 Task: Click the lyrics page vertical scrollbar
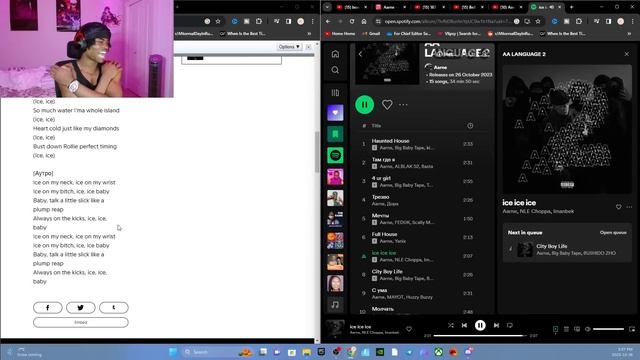pos(317,152)
